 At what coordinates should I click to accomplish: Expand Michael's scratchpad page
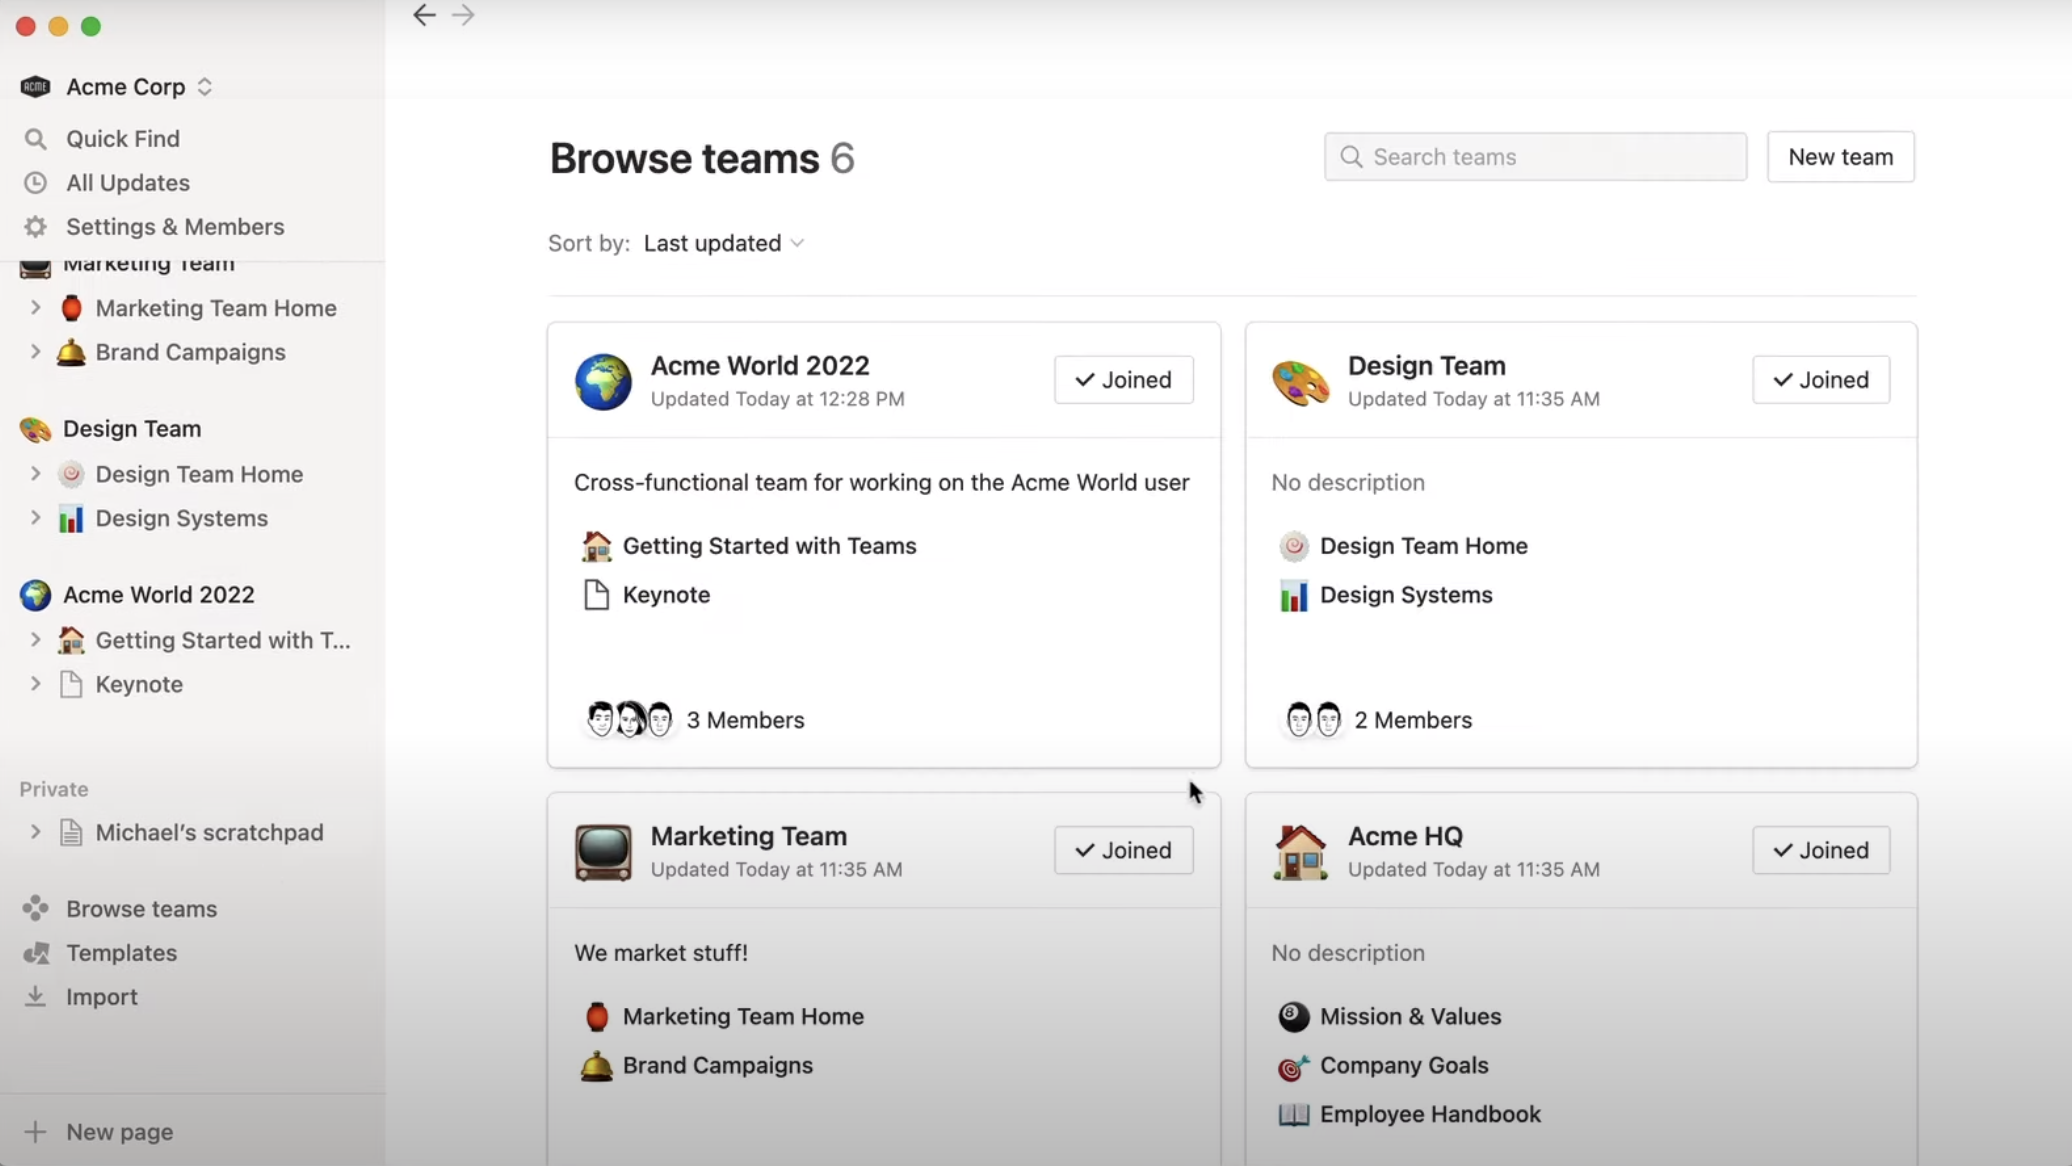[x=35, y=832]
